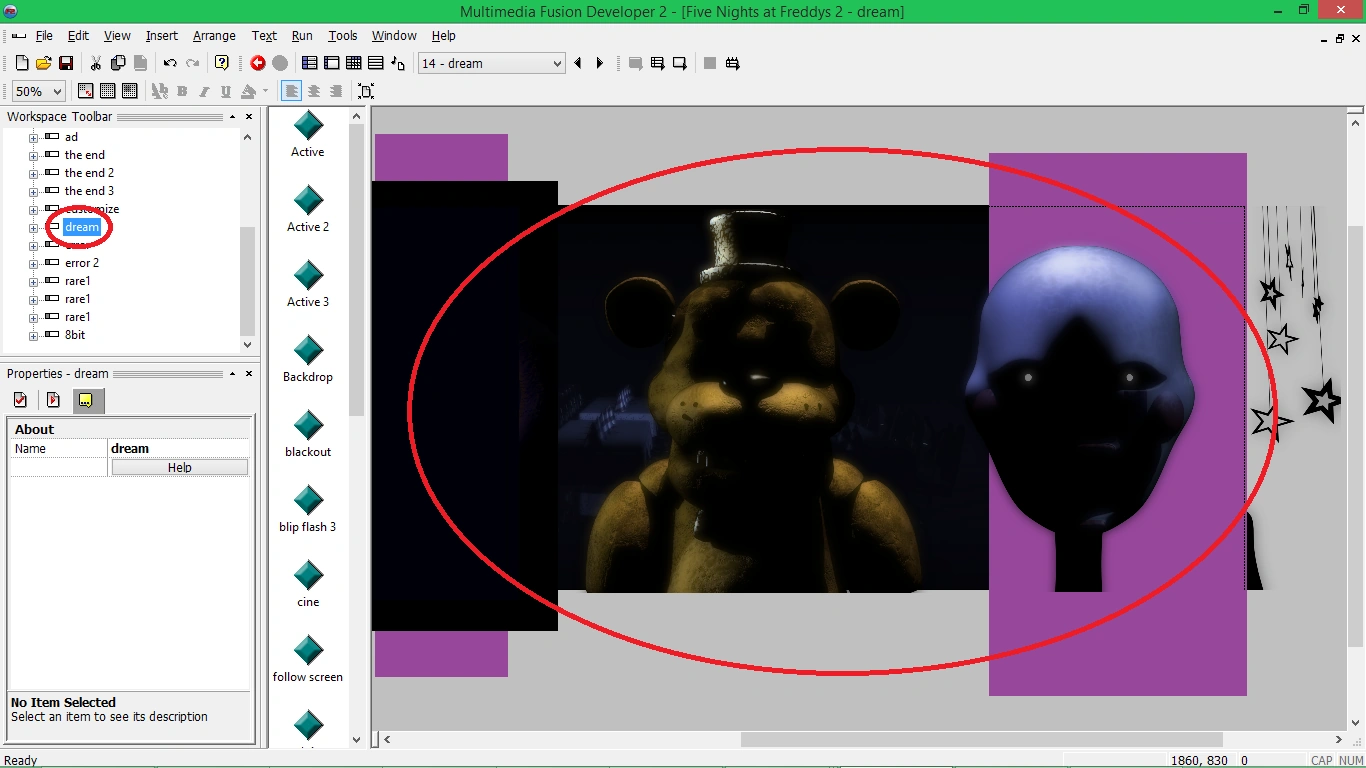
Task: Open the text color dropdown arrow
Action: (265, 91)
